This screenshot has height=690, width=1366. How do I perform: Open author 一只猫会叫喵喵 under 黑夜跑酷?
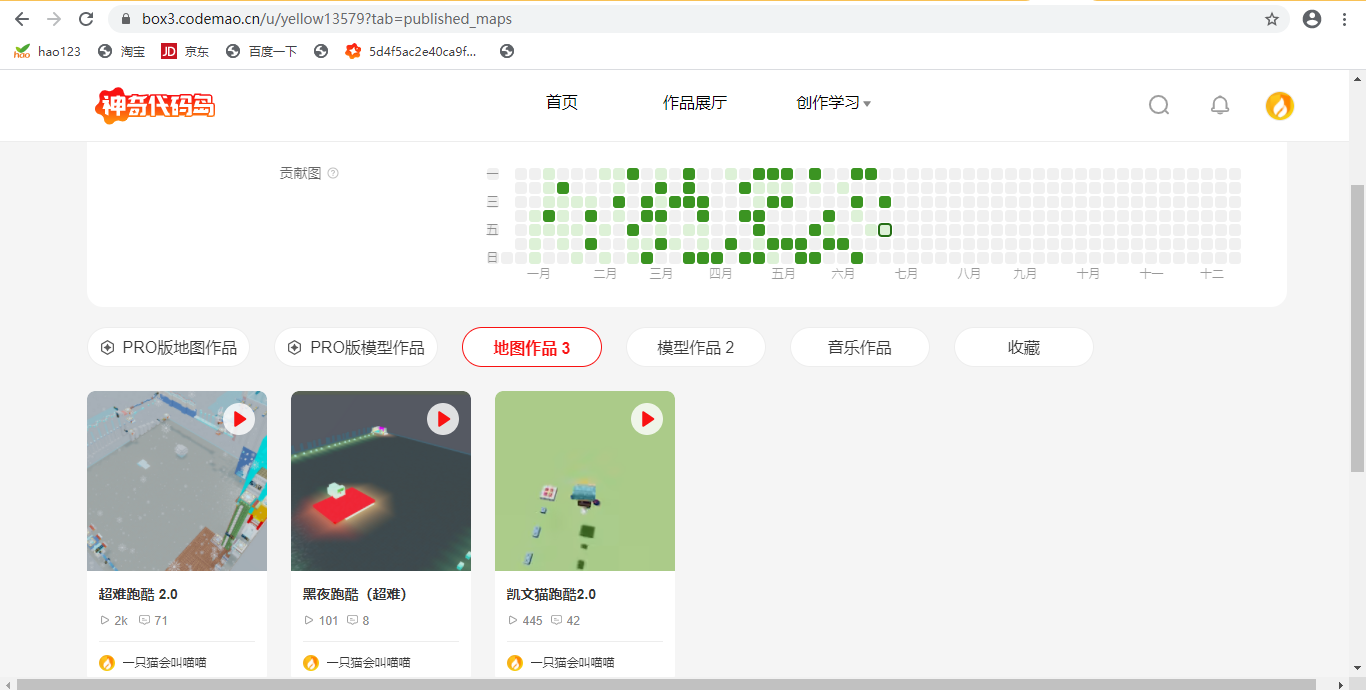click(x=357, y=662)
